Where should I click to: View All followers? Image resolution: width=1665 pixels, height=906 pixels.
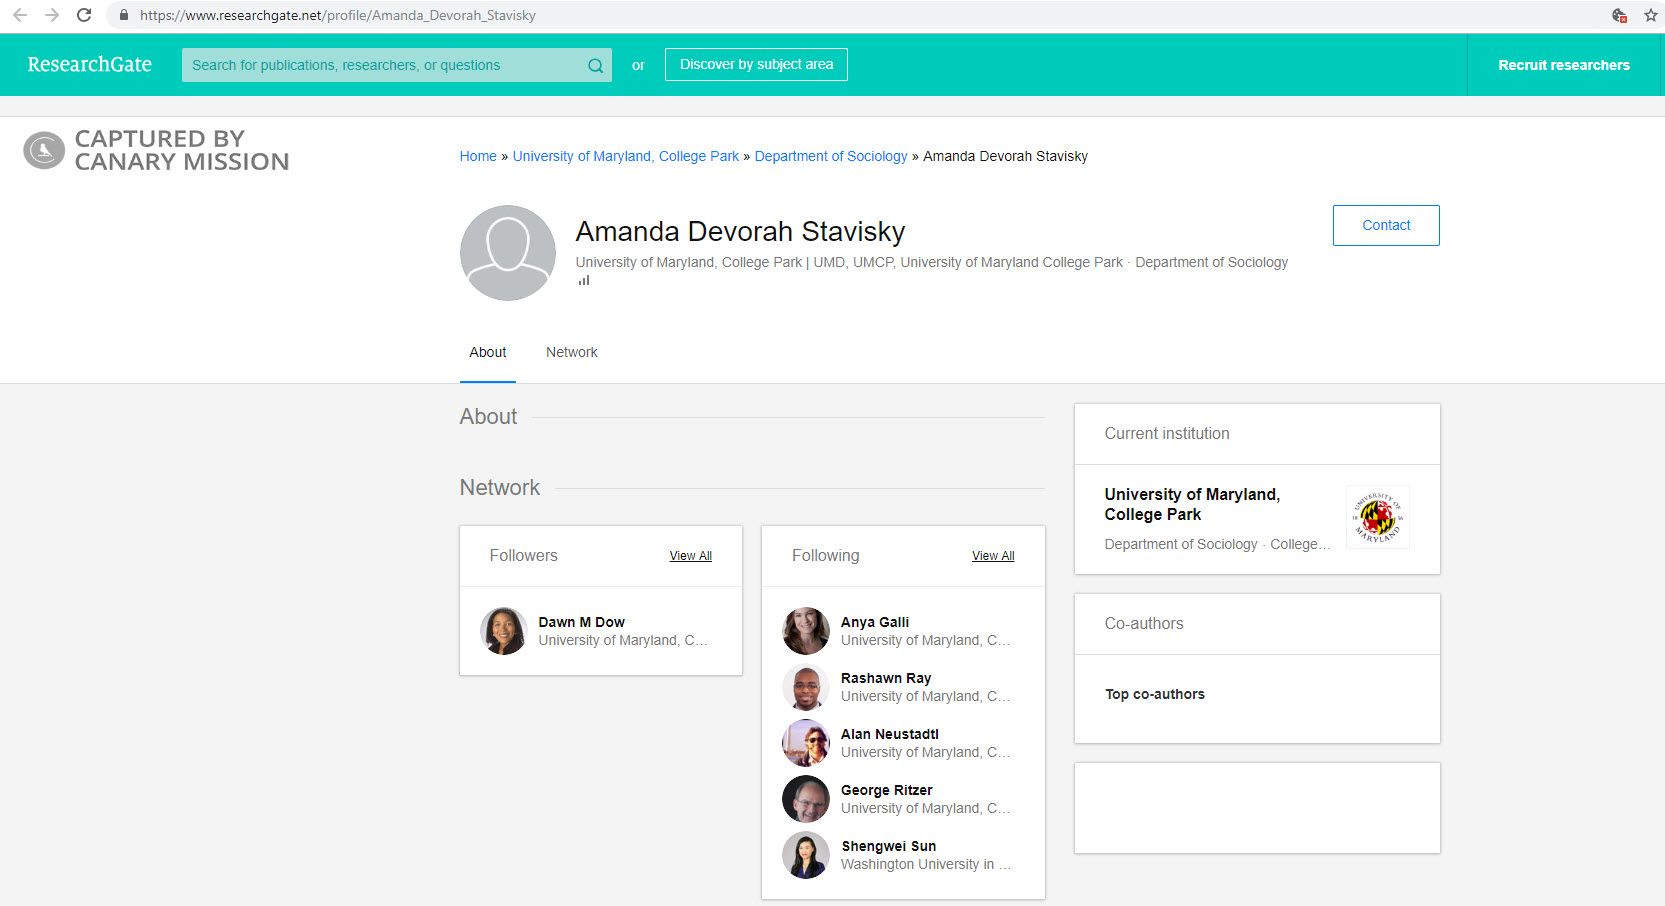click(690, 556)
